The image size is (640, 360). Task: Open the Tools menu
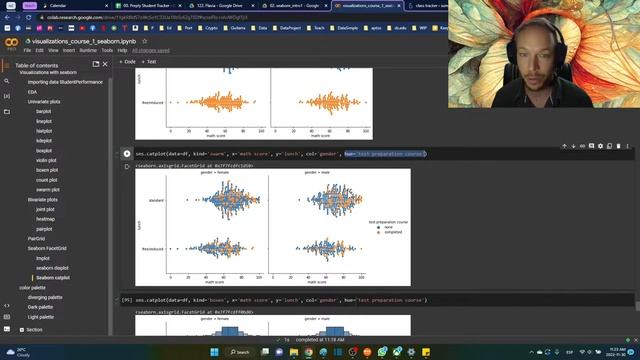pos(107,51)
